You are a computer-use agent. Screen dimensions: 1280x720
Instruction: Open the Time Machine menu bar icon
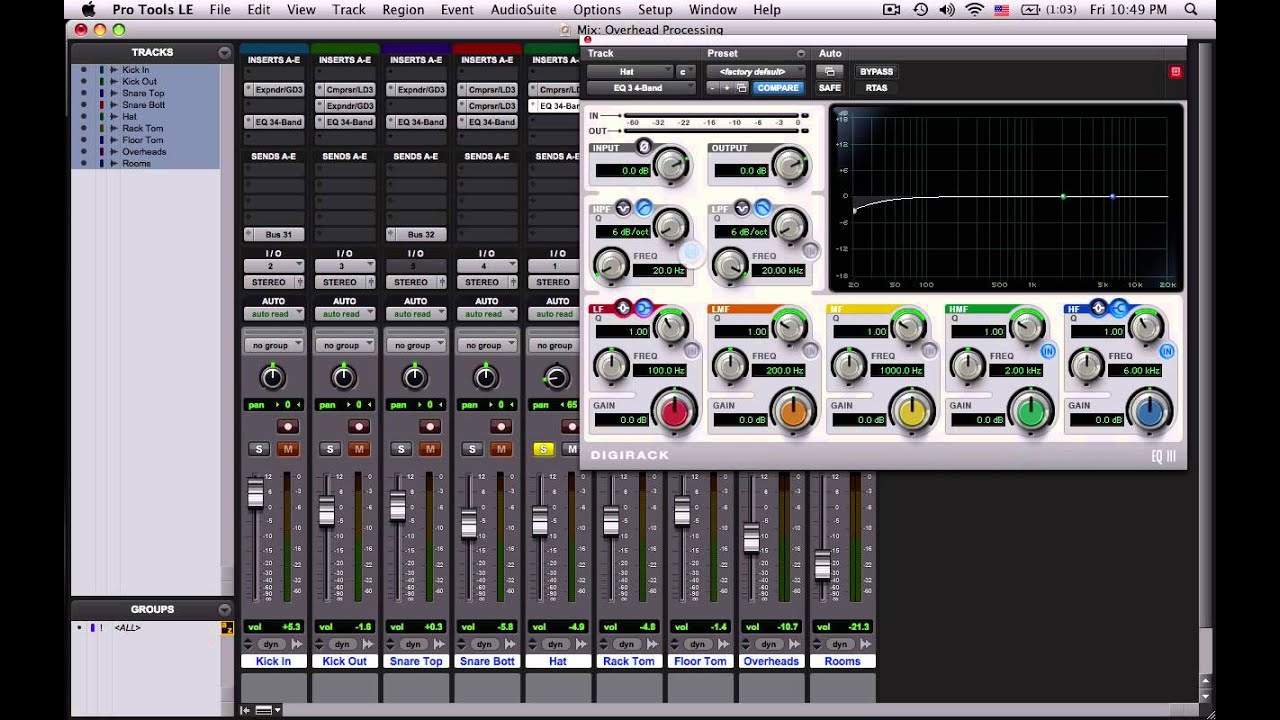click(920, 10)
